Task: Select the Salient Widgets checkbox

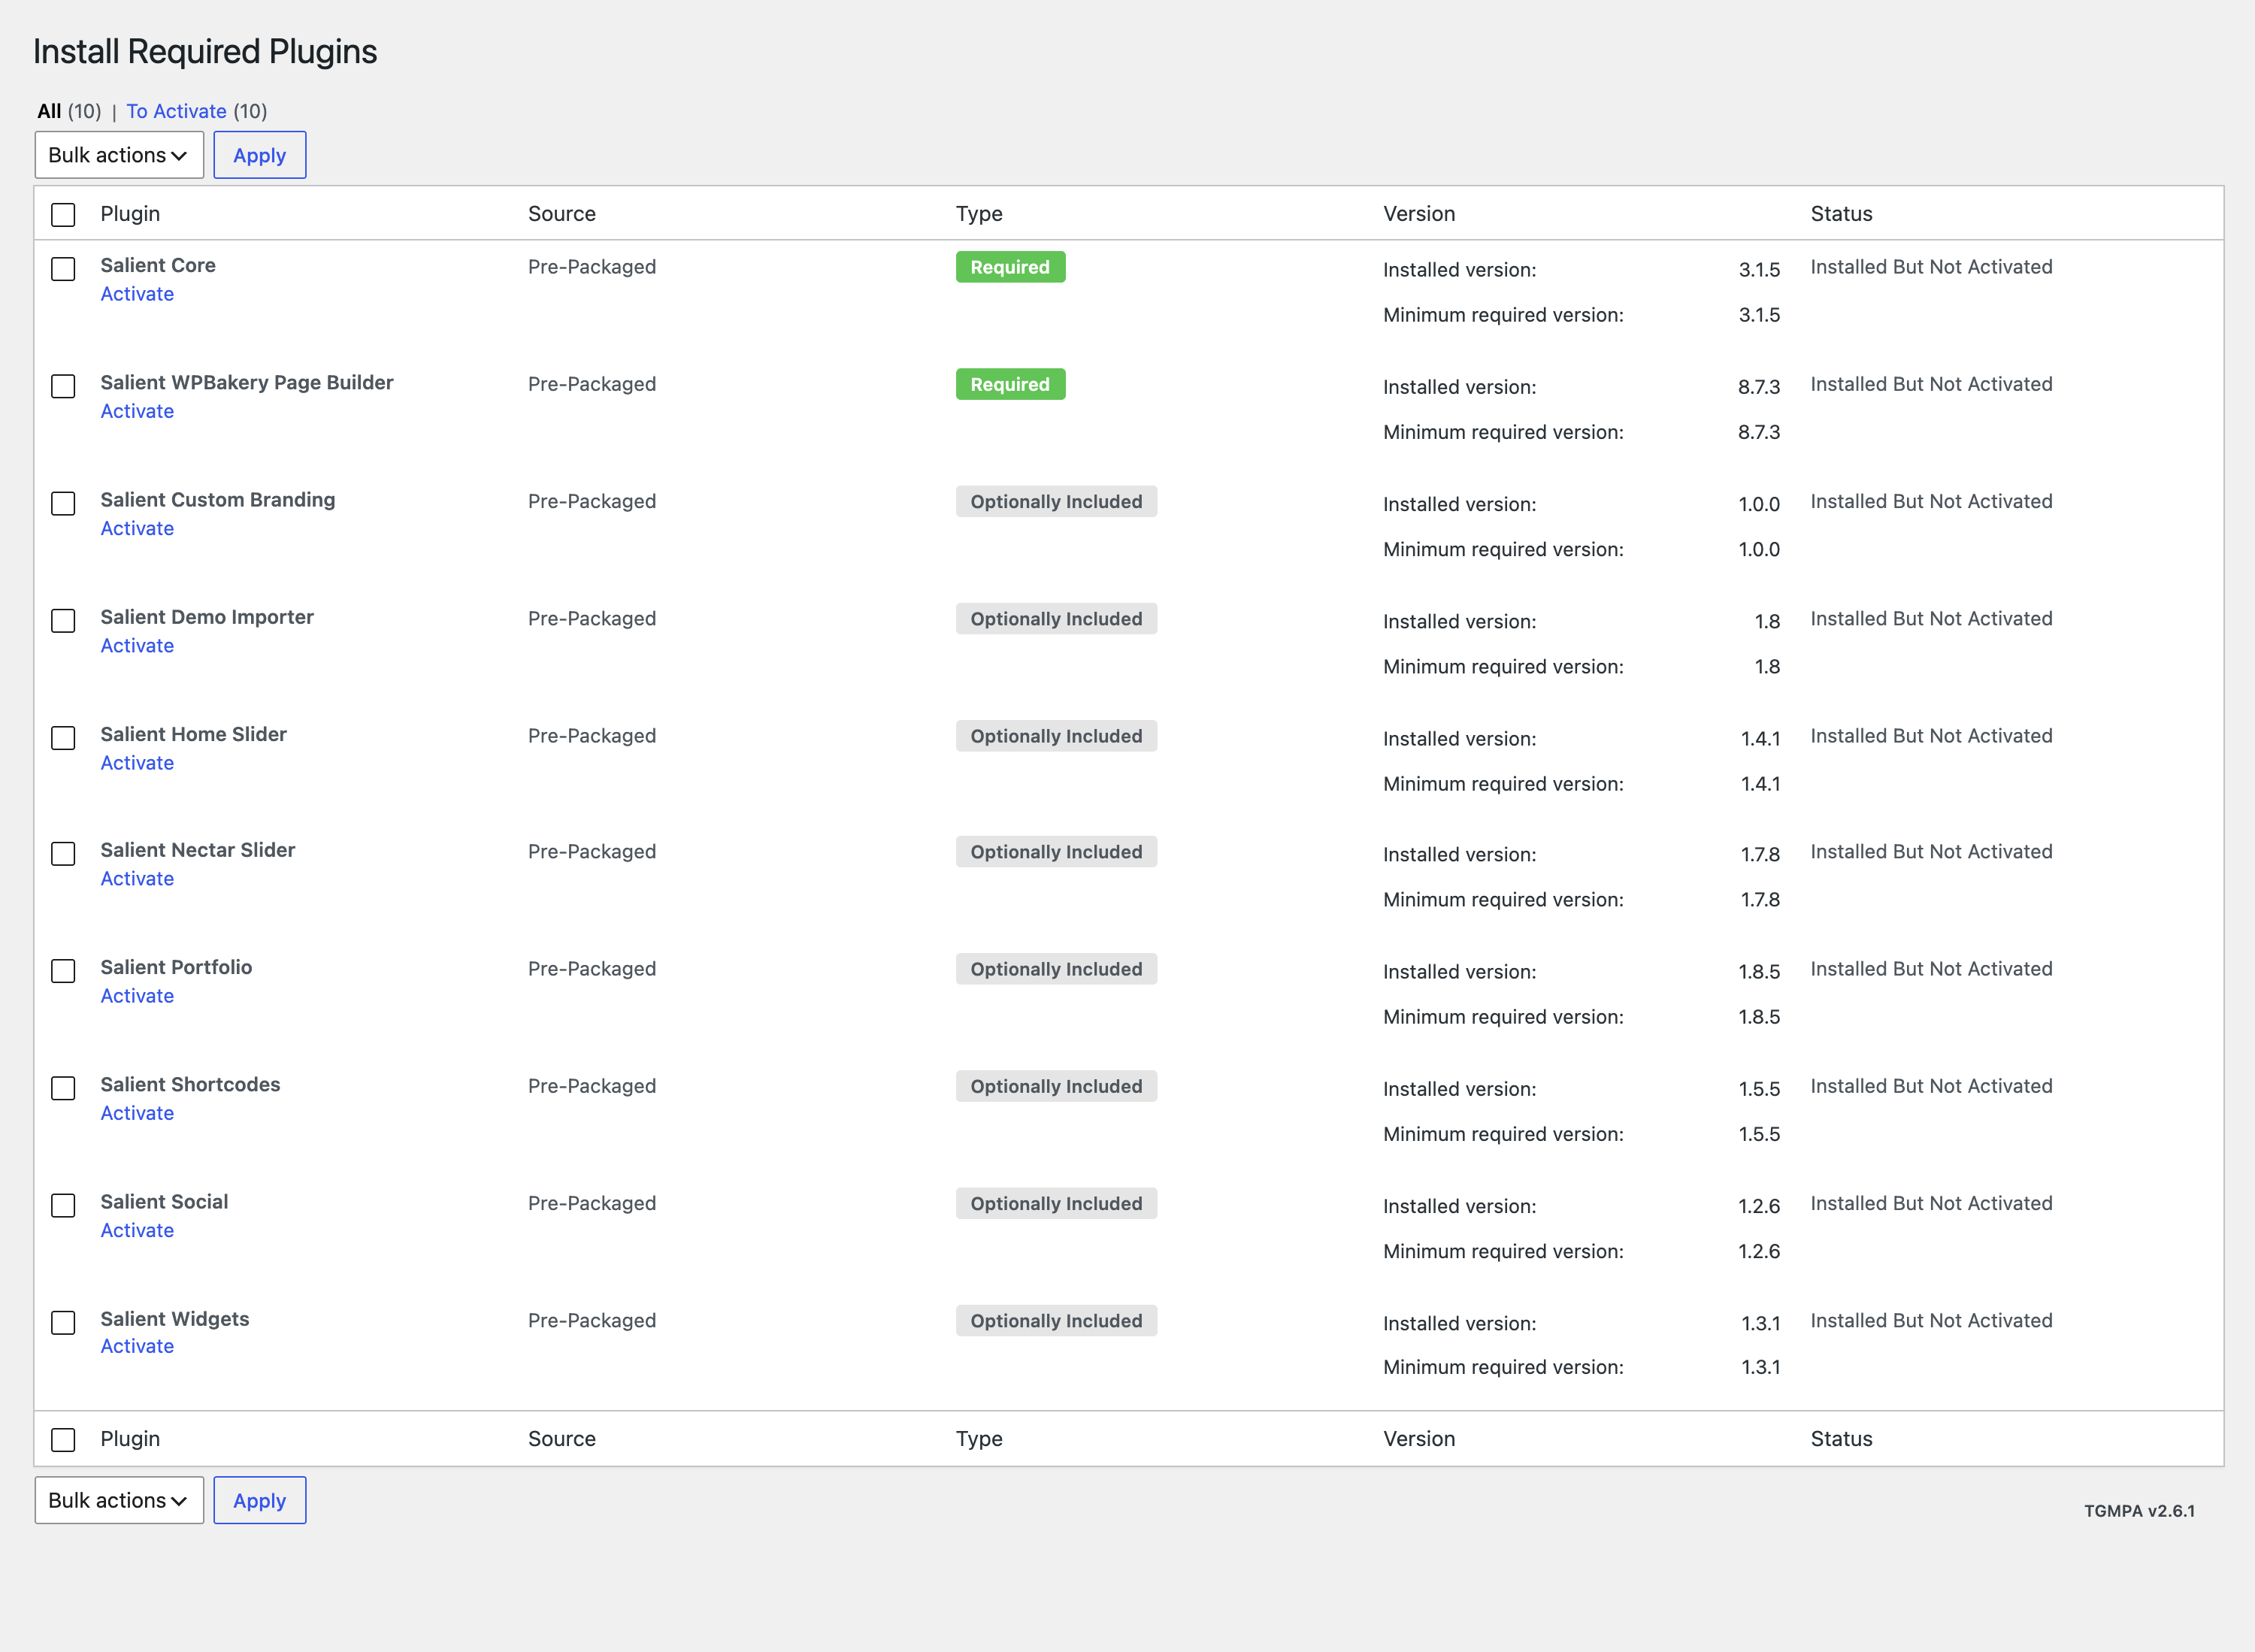Action: [x=63, y=1323]
